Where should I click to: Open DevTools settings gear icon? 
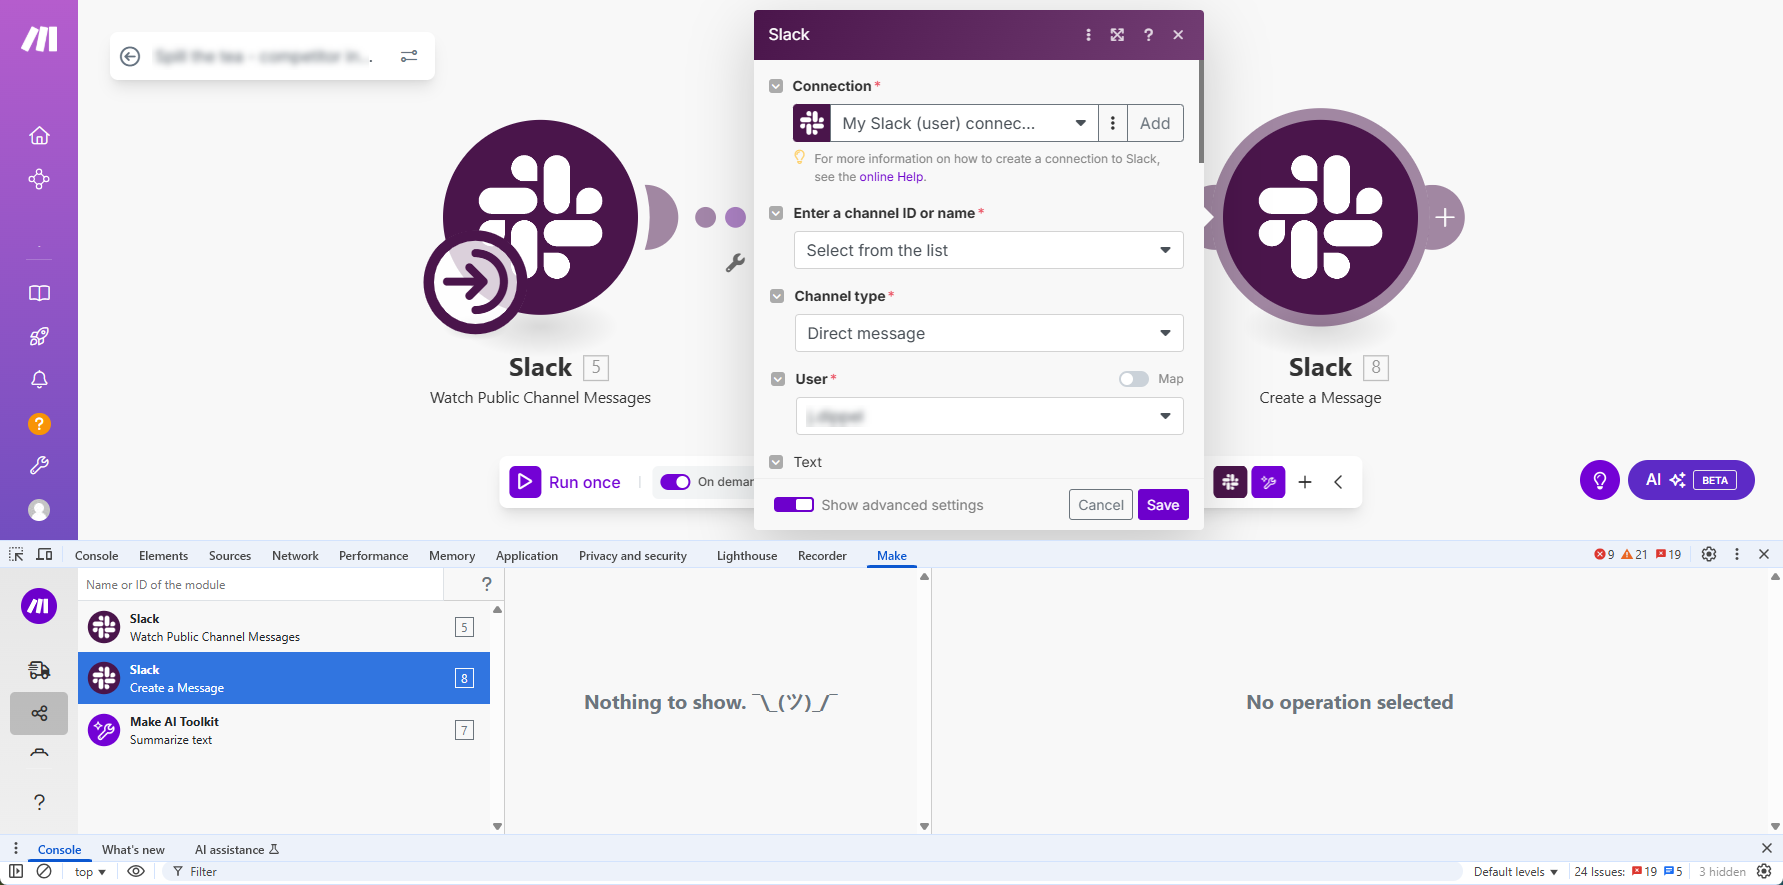(1709, 554)
